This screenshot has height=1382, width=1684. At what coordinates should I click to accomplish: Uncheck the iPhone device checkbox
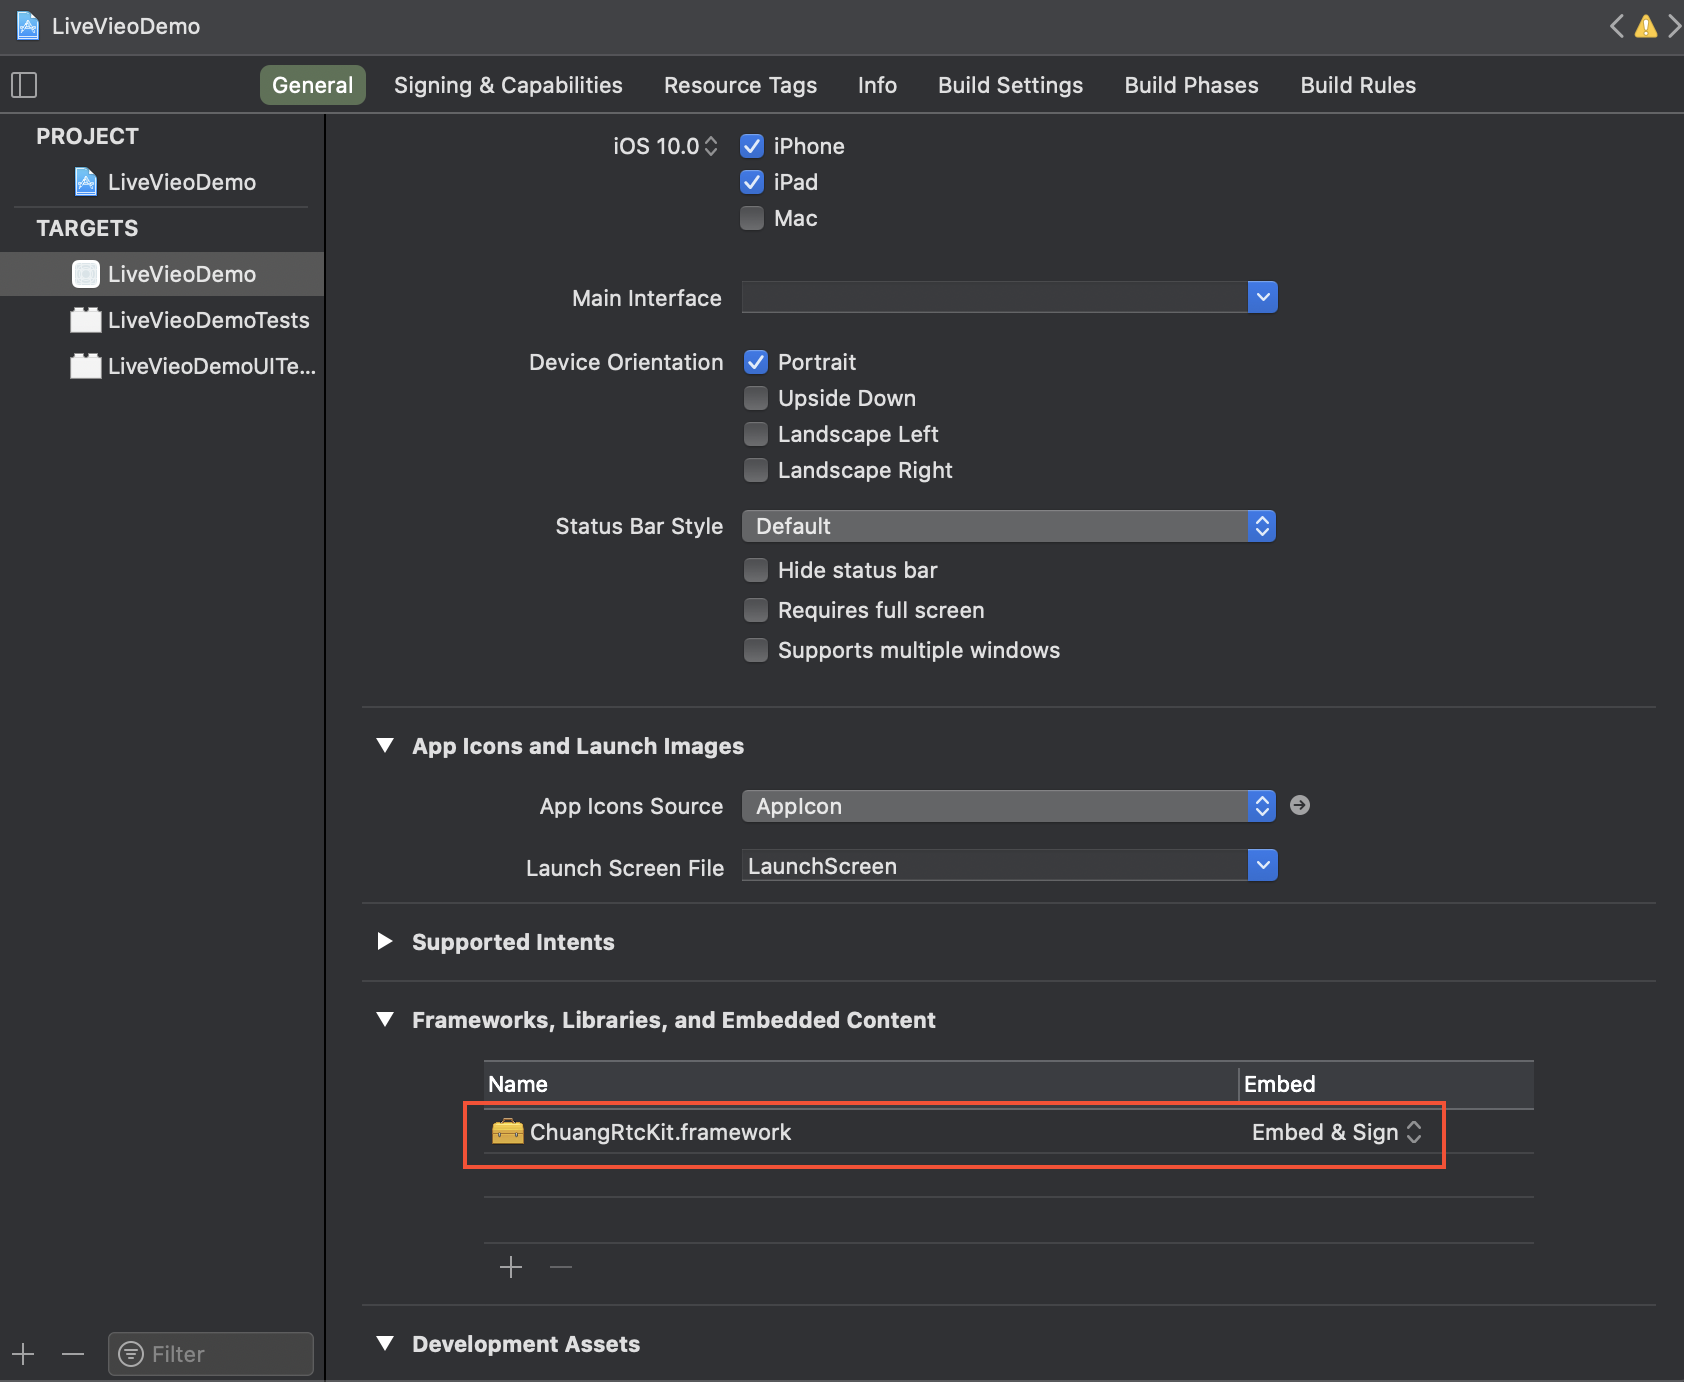[752, 146]
